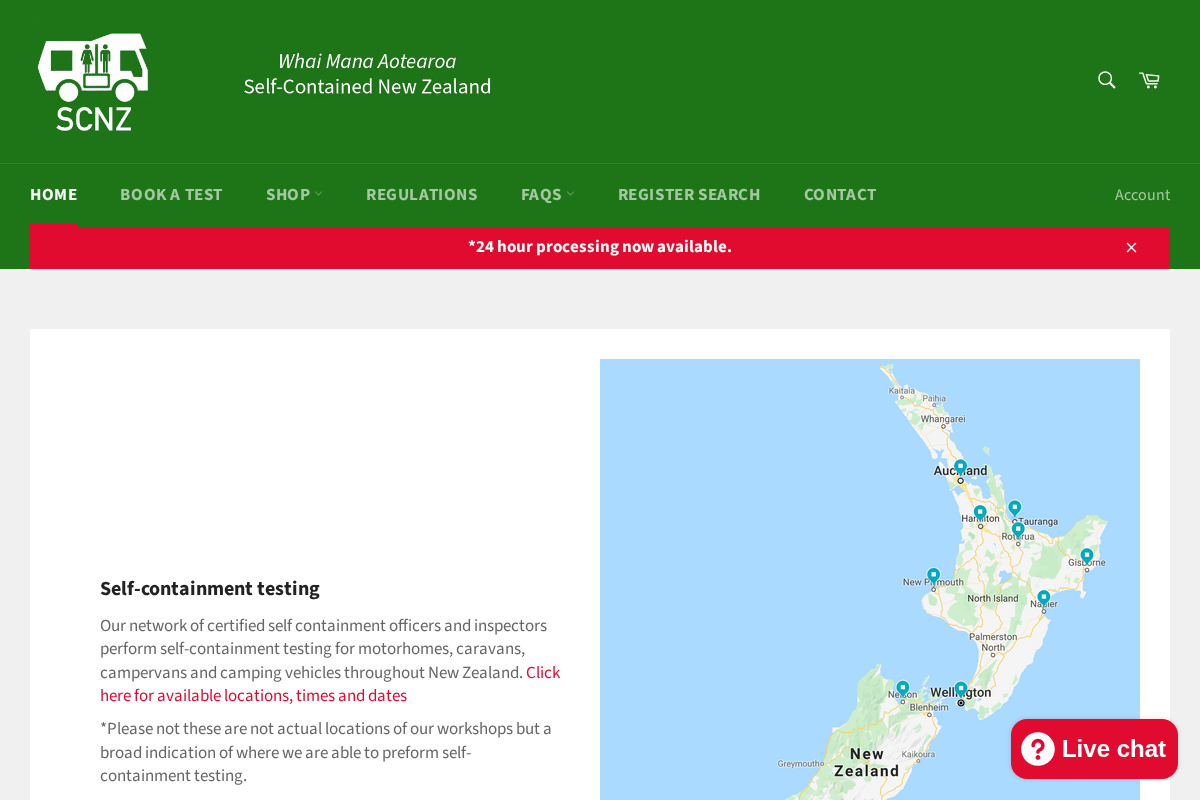1200x800 pixels.
Task: Click the CONTACT menu entry
Action: (840, 194)
